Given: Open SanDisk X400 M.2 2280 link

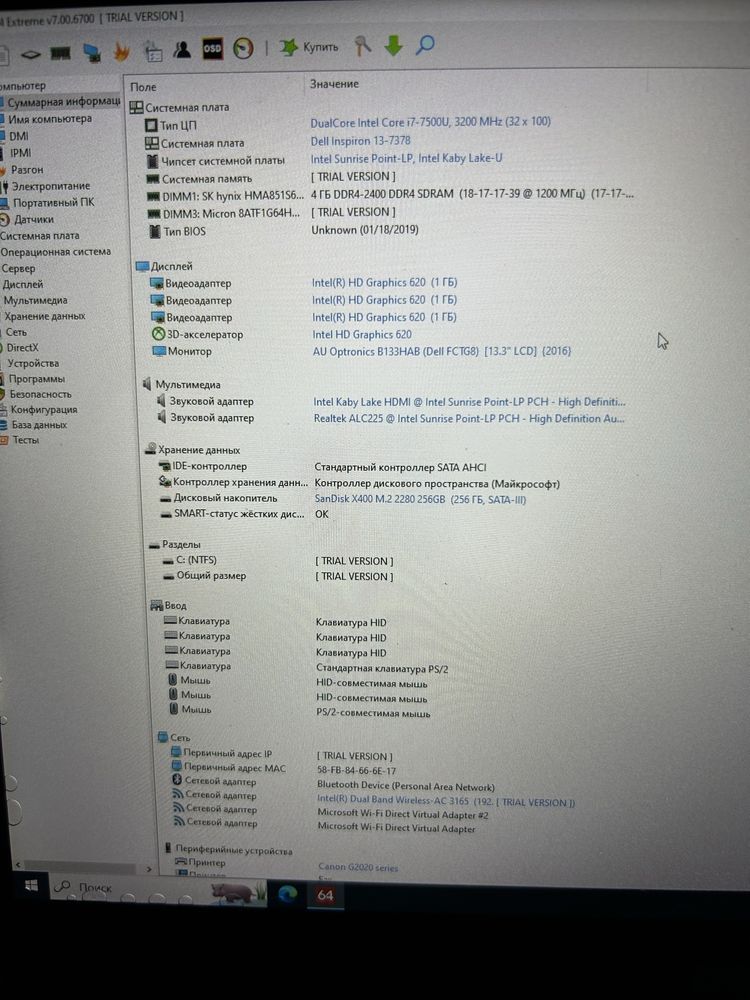Looking at the screenshot, I should click(x=420, y=499).
